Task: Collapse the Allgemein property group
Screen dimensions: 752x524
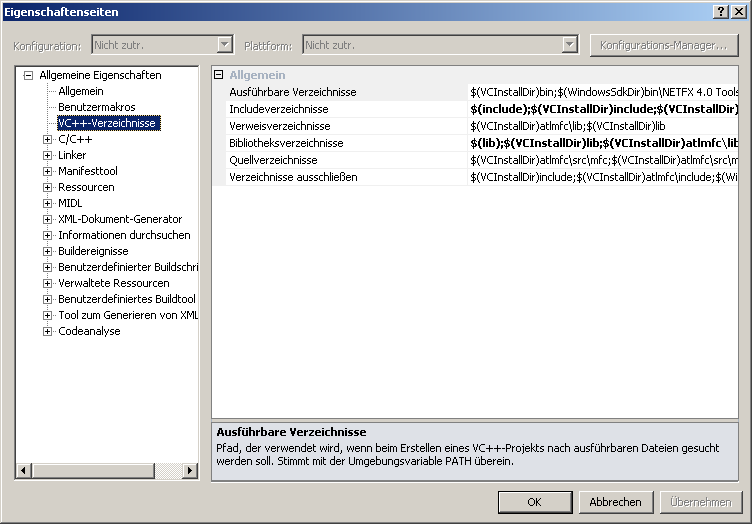Action: pos(219,75)
